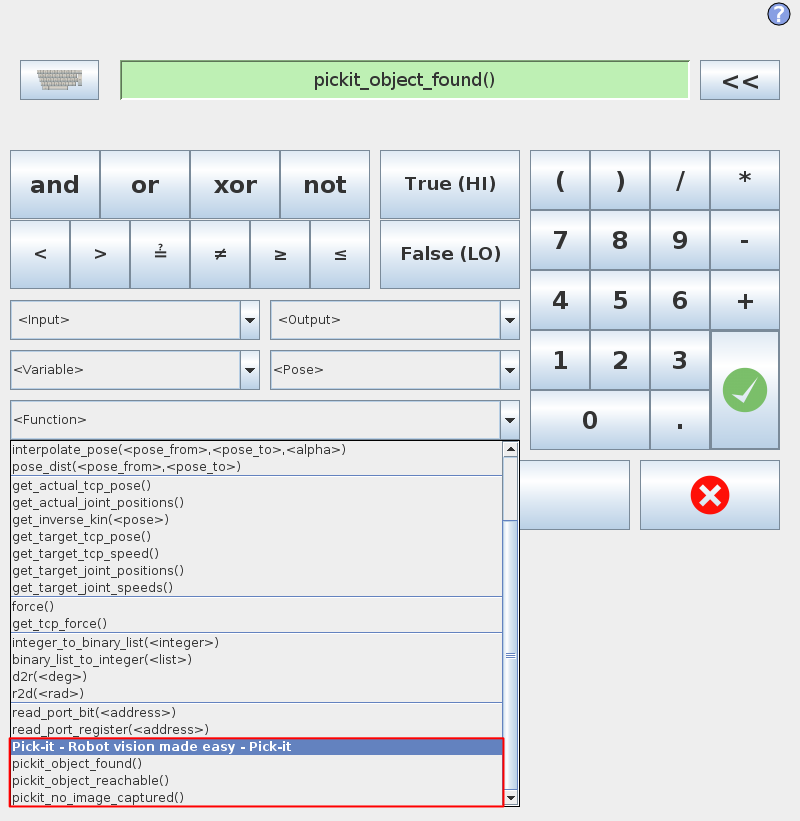Tap keypad digit 5
Image resolution: width=800 pixels, height=821 pixels.
tap(620, 300)
